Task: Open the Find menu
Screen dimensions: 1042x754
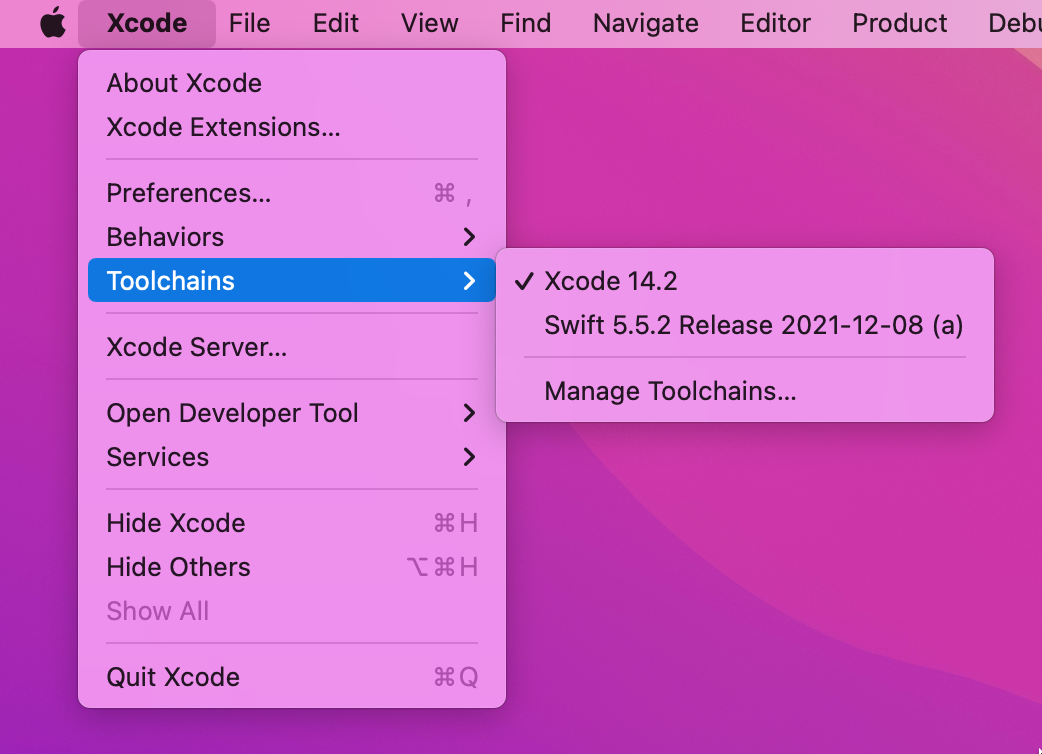Action: [x=525, y=23]
